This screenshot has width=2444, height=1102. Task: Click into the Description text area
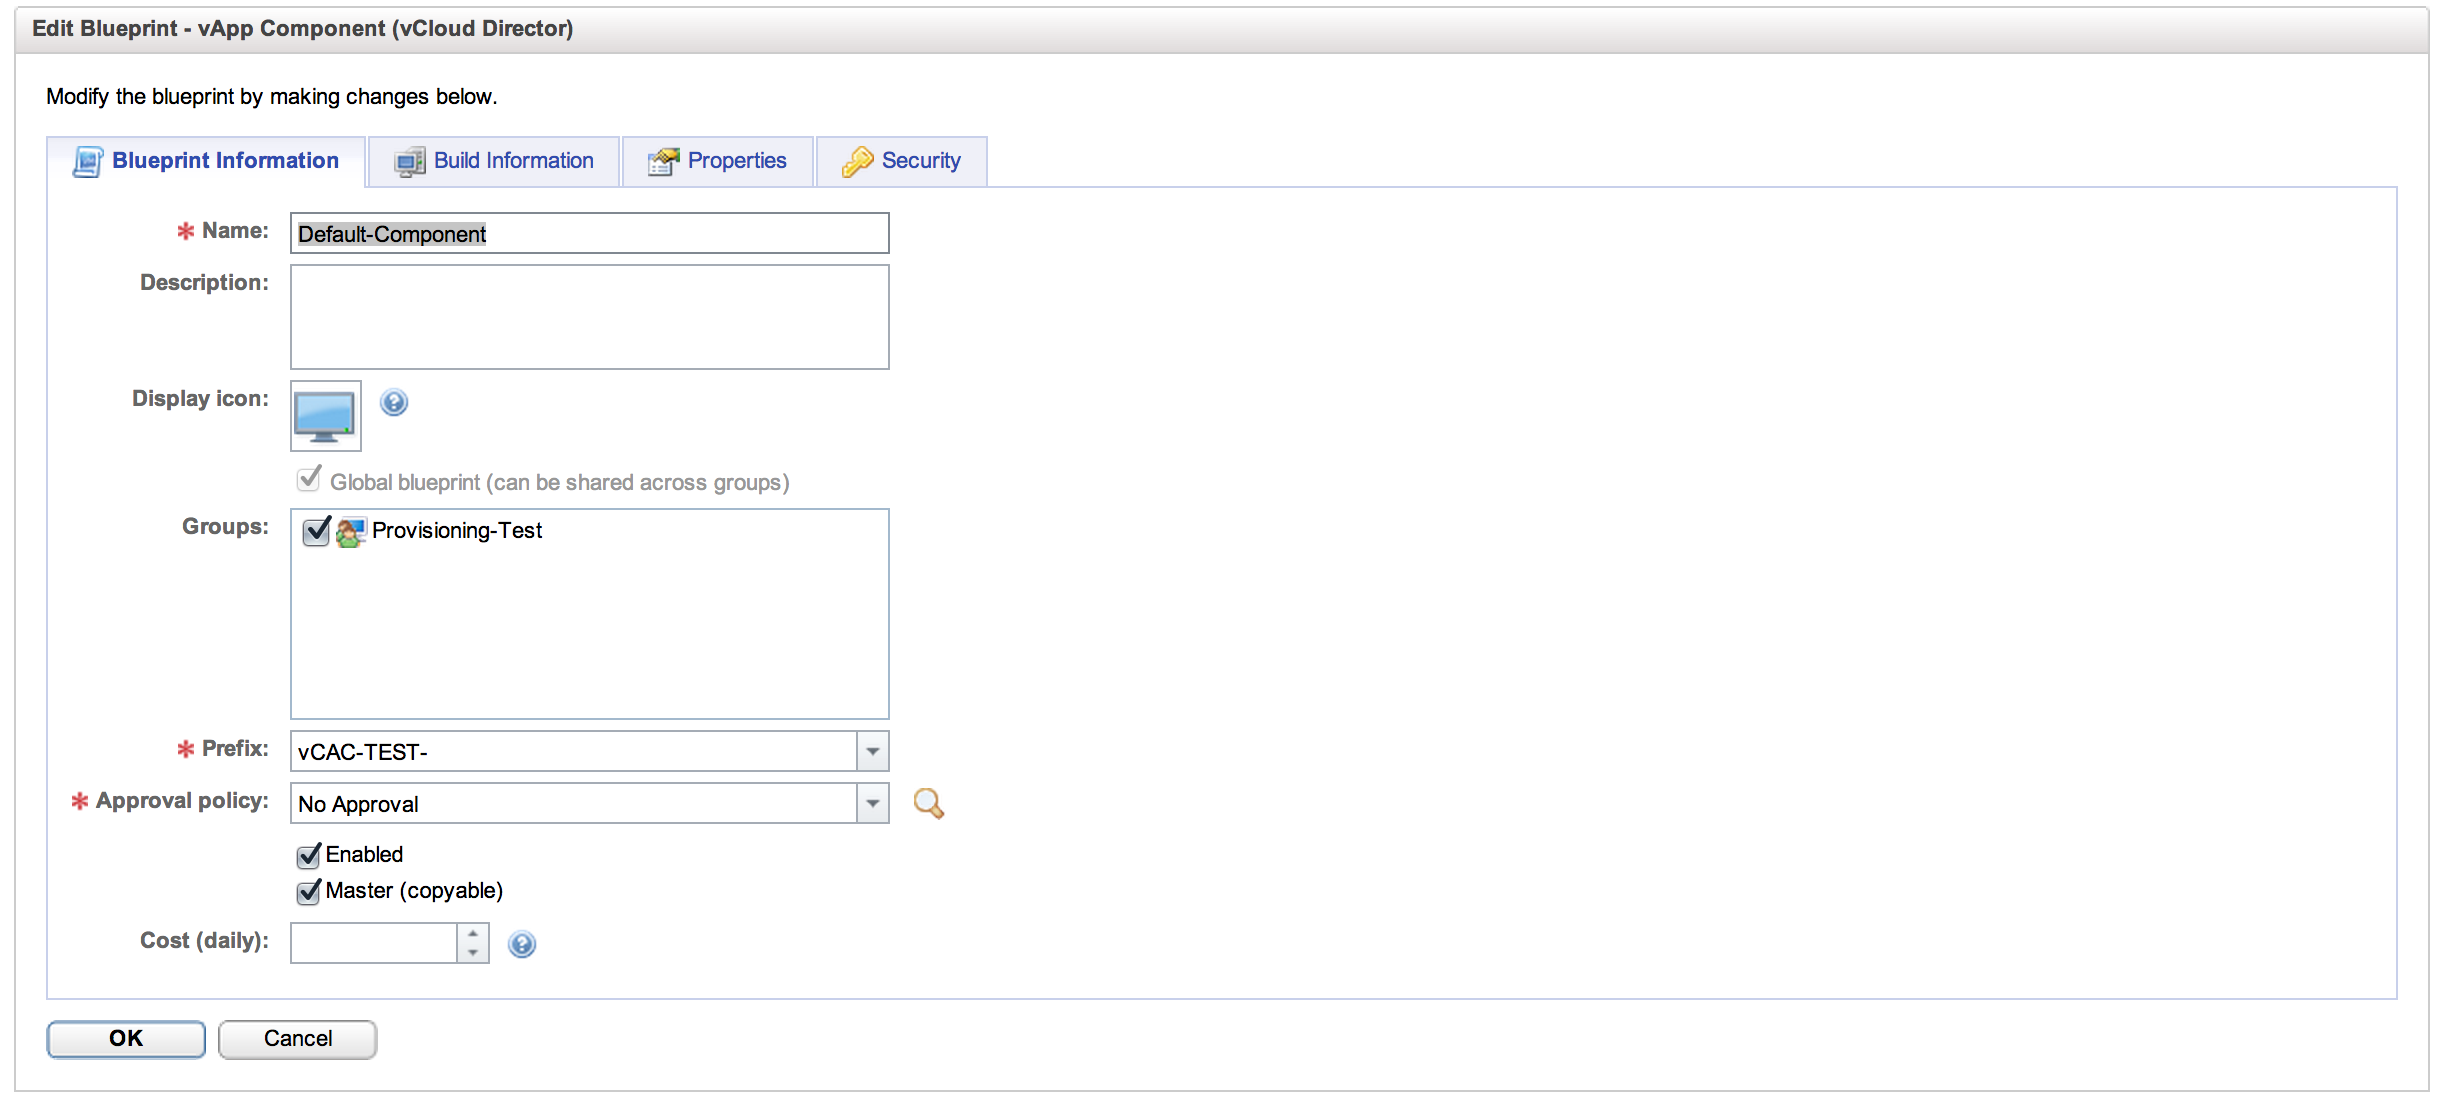[x=589, y=317]
